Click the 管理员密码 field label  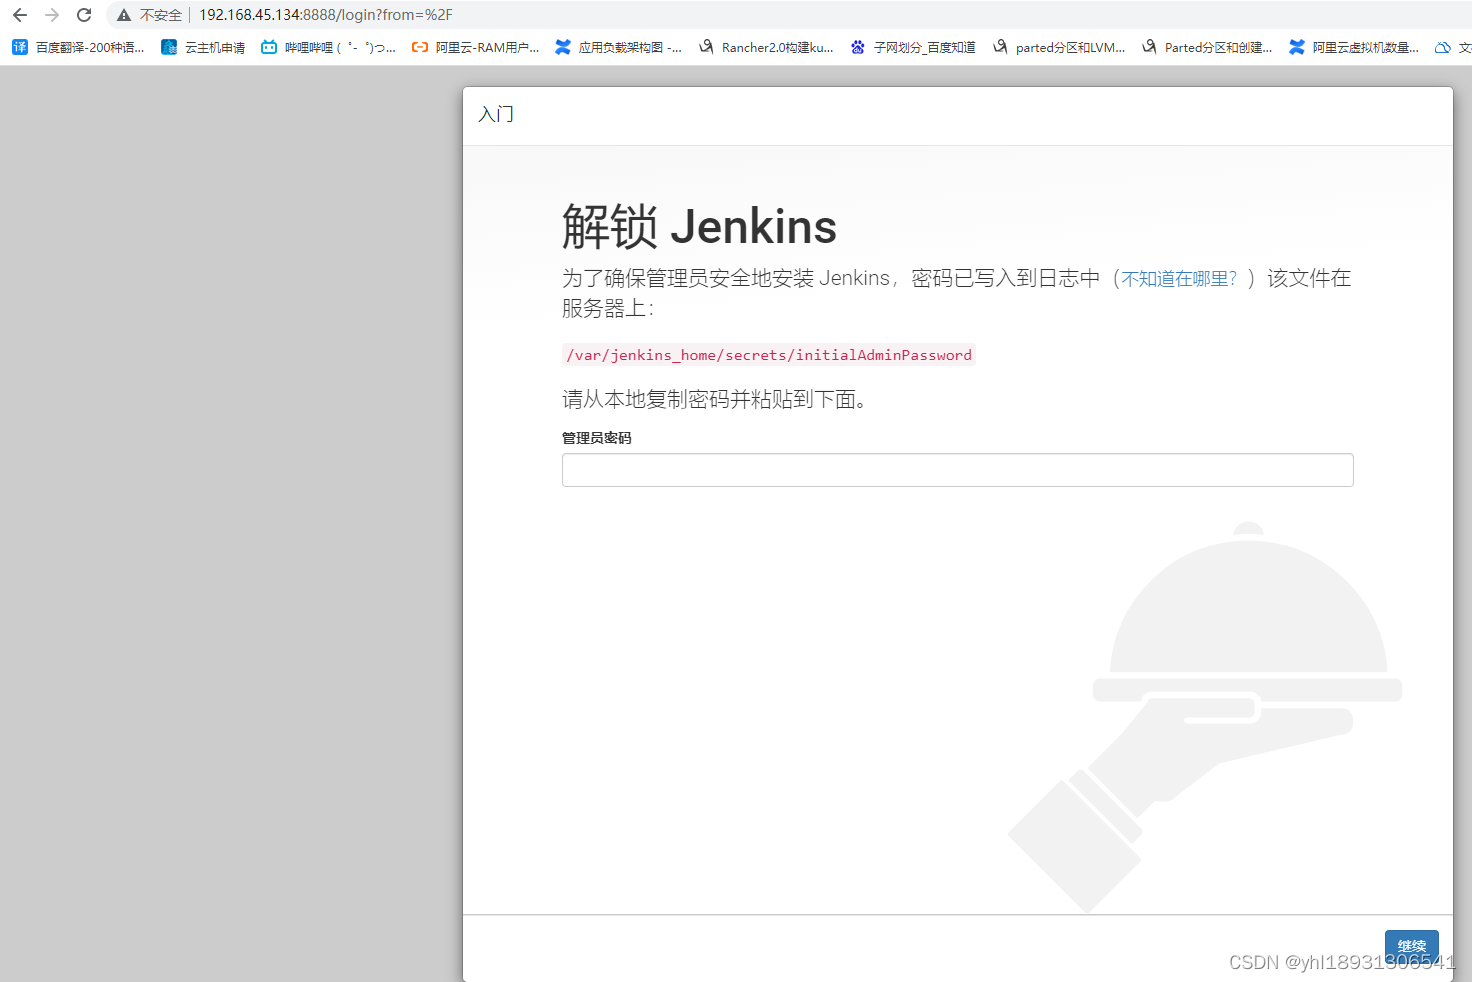[x=597, y=438]
